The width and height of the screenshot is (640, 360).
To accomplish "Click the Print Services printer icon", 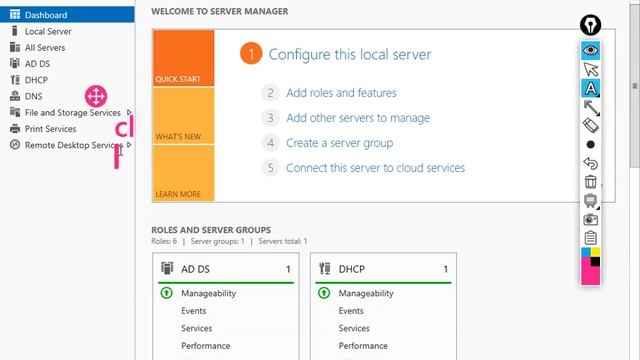I will tap(15, 129).
